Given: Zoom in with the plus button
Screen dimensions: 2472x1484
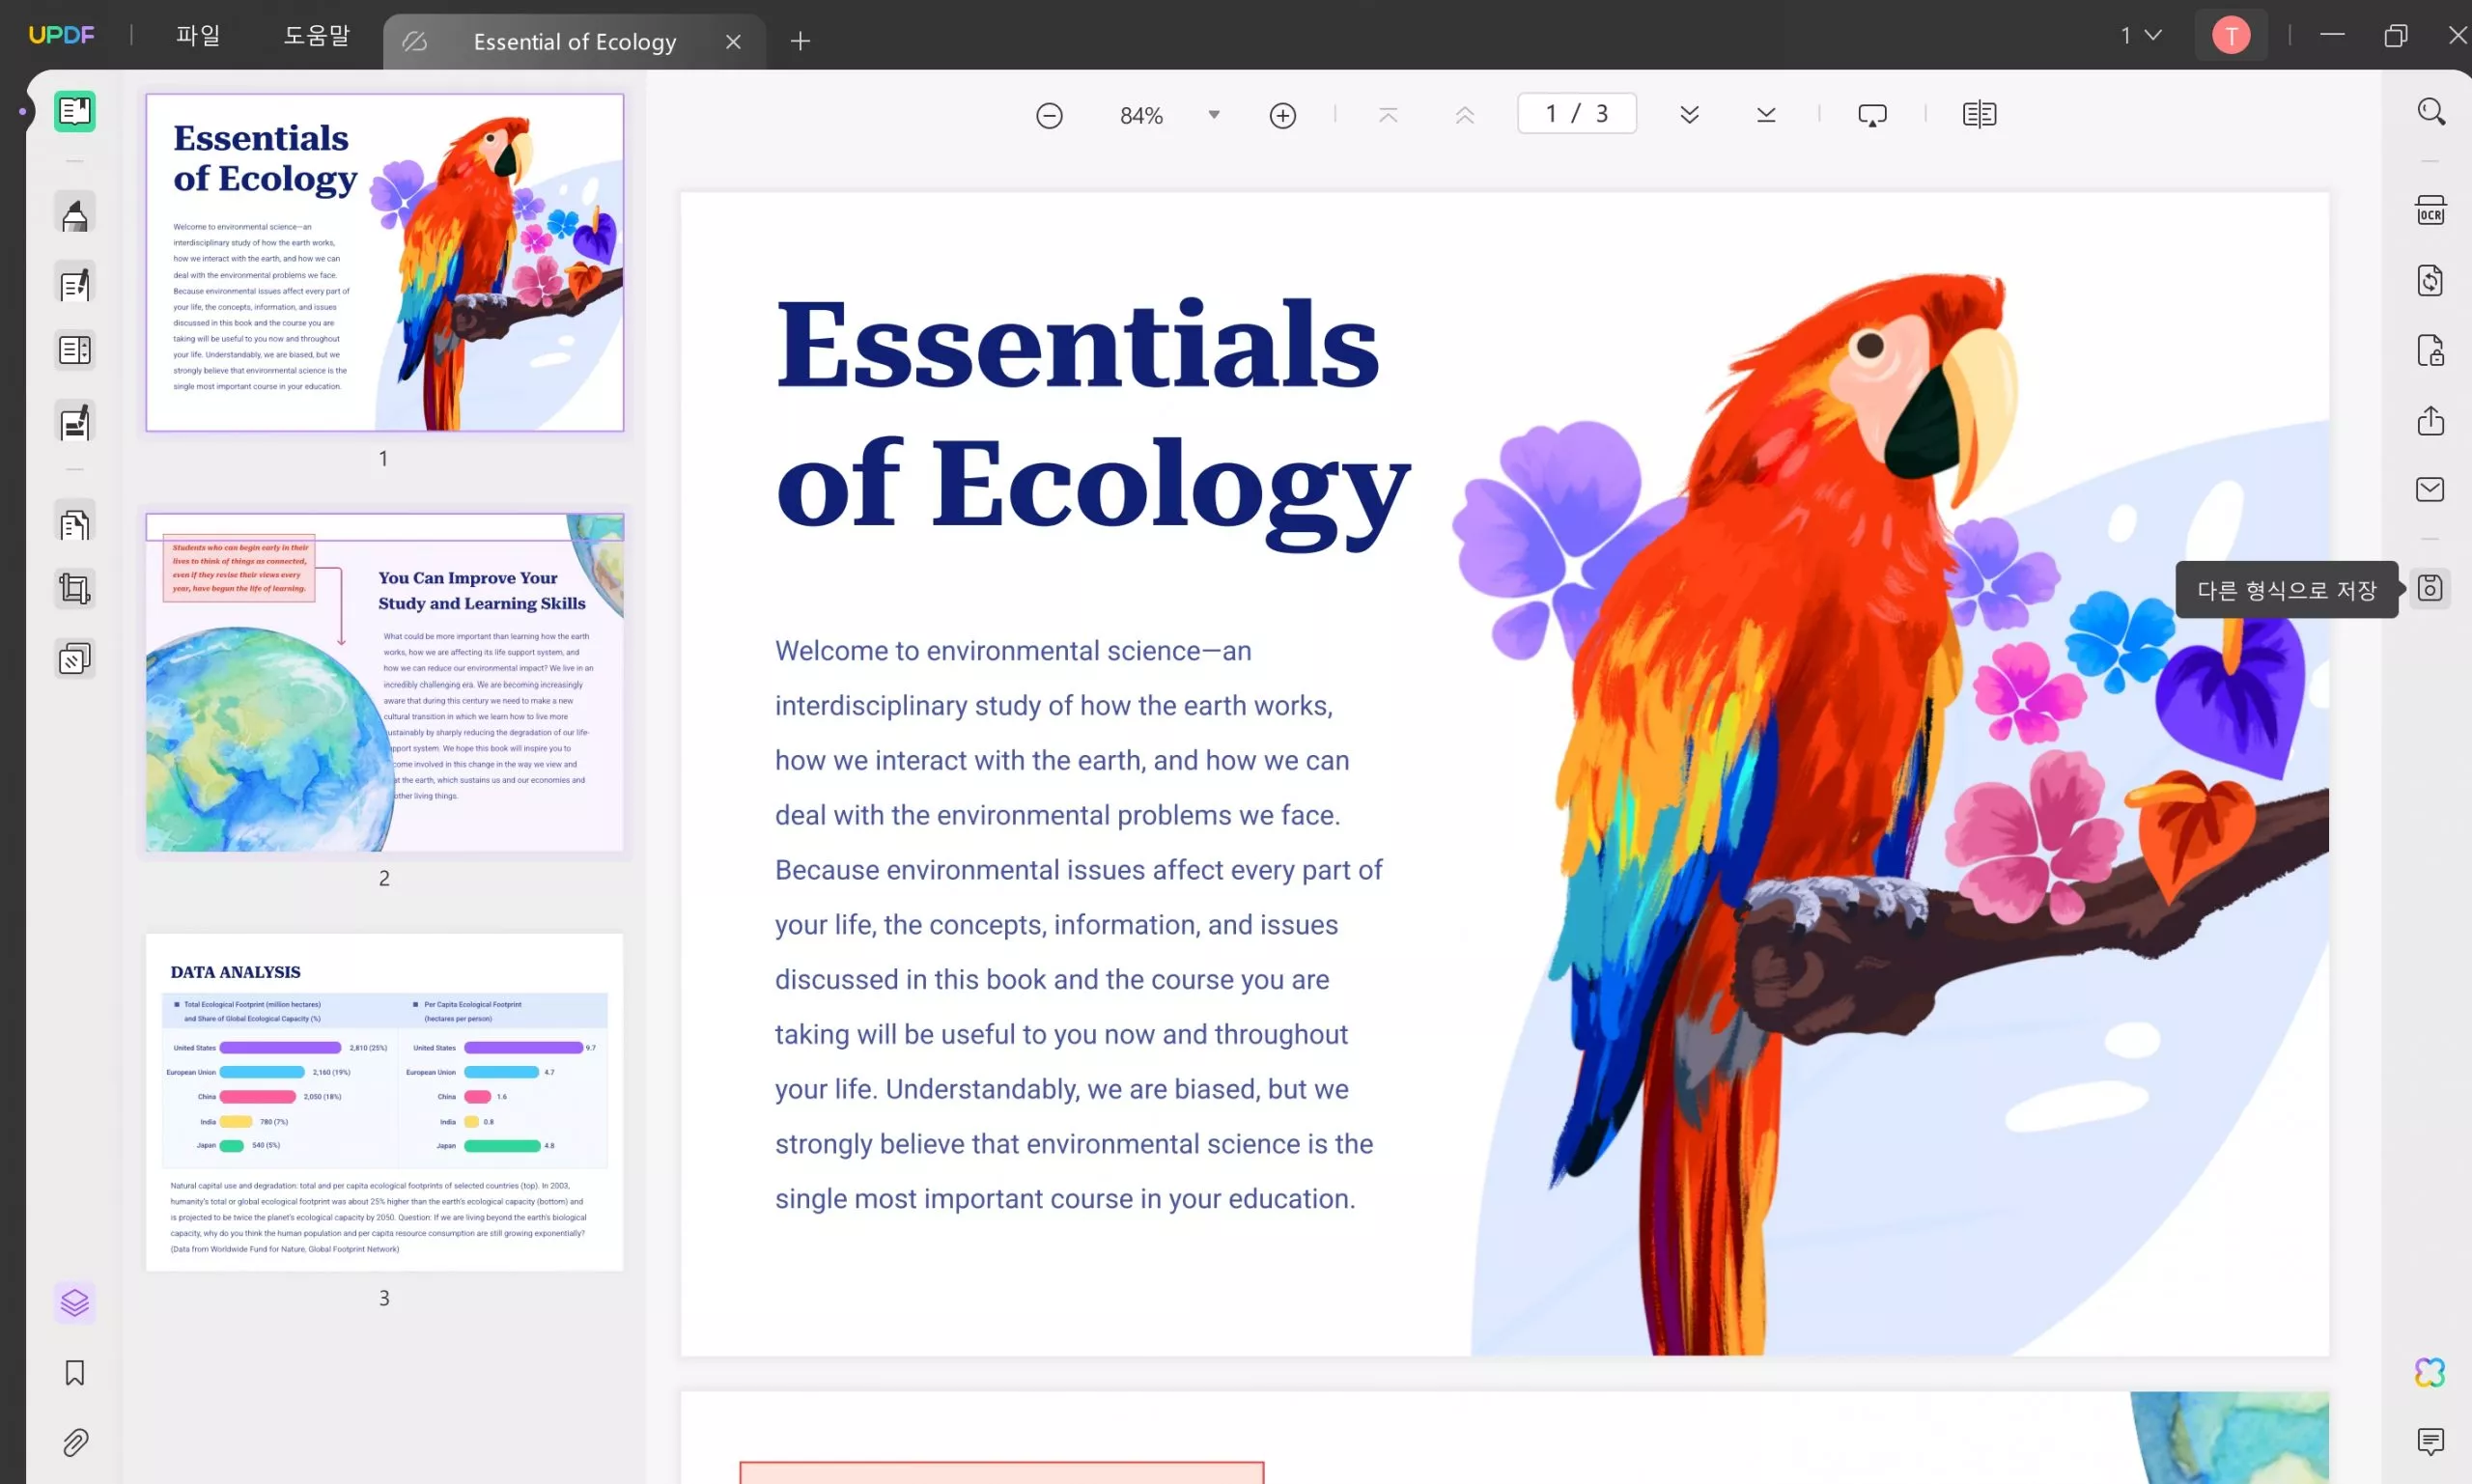Looking at the screenshot, I should (x=1283, y=115).
